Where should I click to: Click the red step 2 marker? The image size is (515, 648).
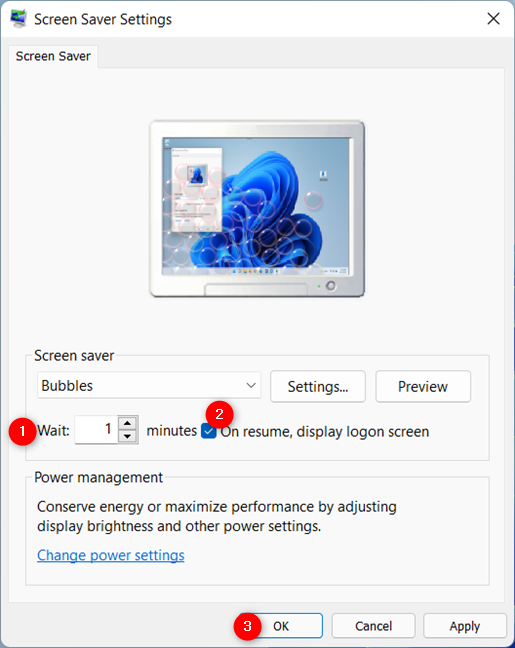[x=219, y=414]
